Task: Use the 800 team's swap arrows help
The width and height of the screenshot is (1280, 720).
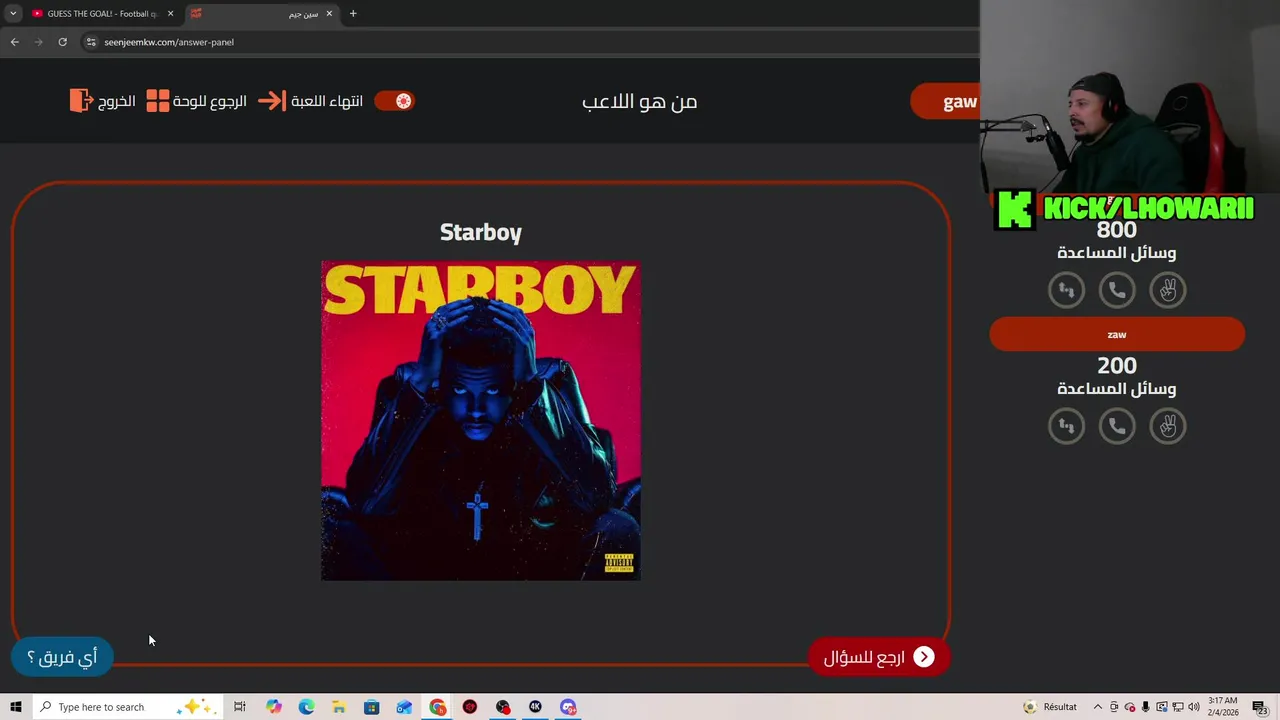Action: (x=1066, y=290)
